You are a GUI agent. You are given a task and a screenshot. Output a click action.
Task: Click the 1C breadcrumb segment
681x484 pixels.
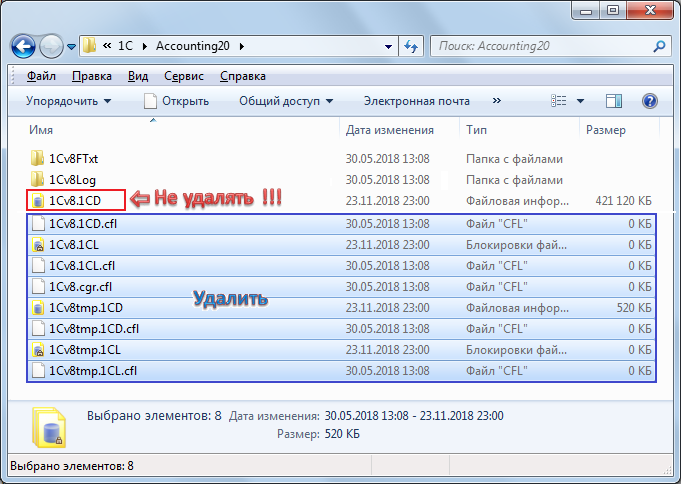click(x=126, y=46)
